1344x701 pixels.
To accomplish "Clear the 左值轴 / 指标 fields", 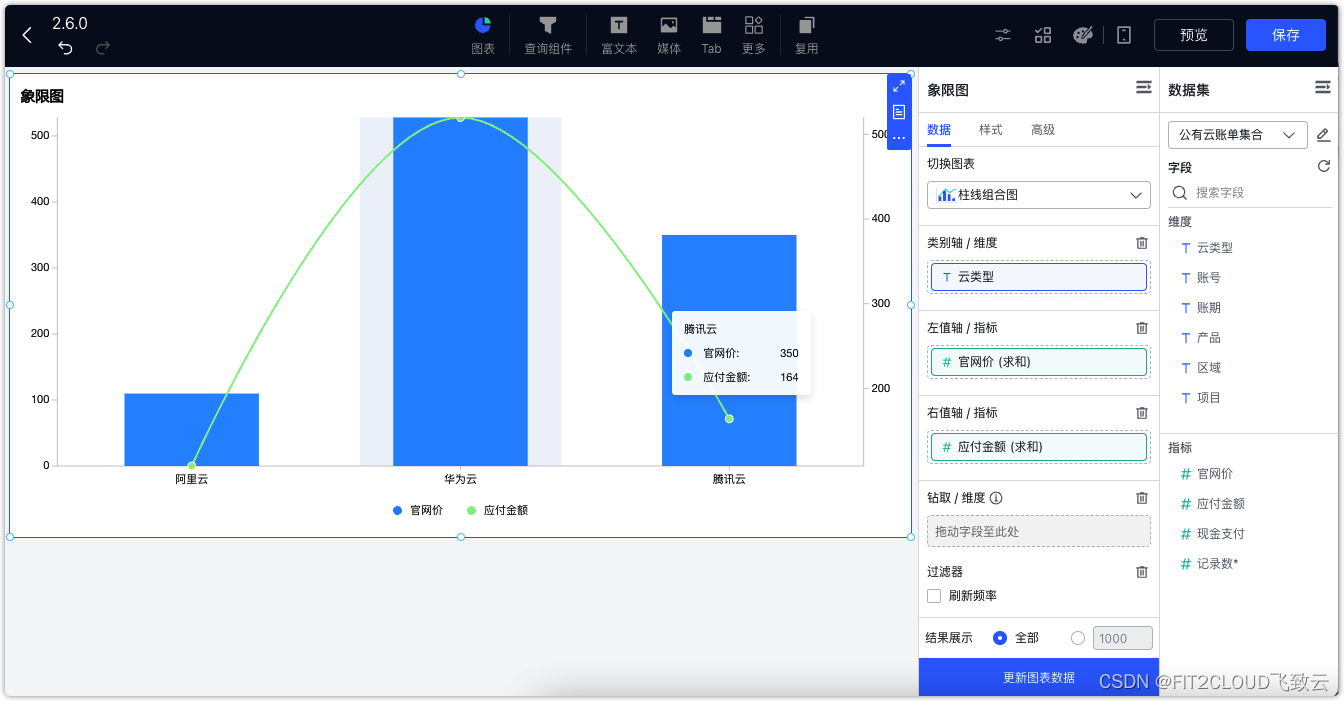I will [1142, 328].
